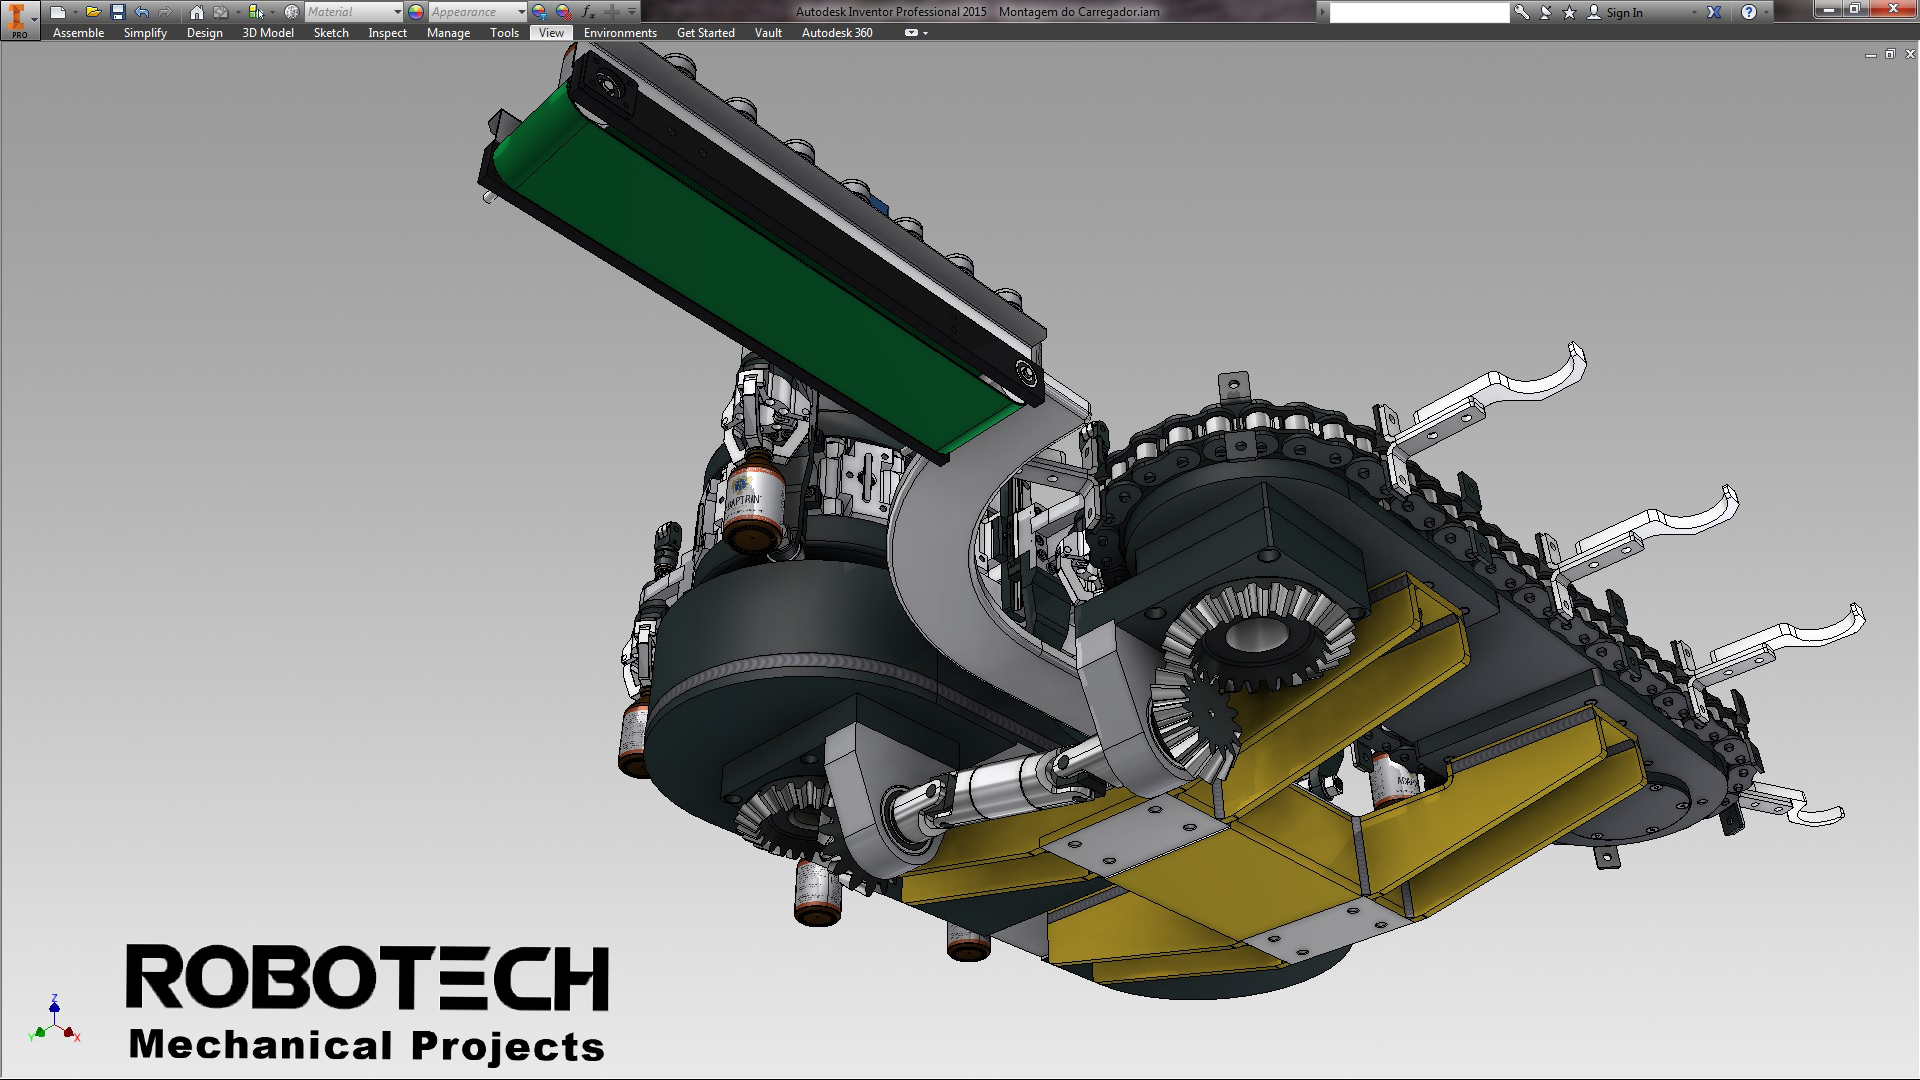Create a new file with New icon
1920x1080 pixels.
pyautogui.click(x=58, y=12)
